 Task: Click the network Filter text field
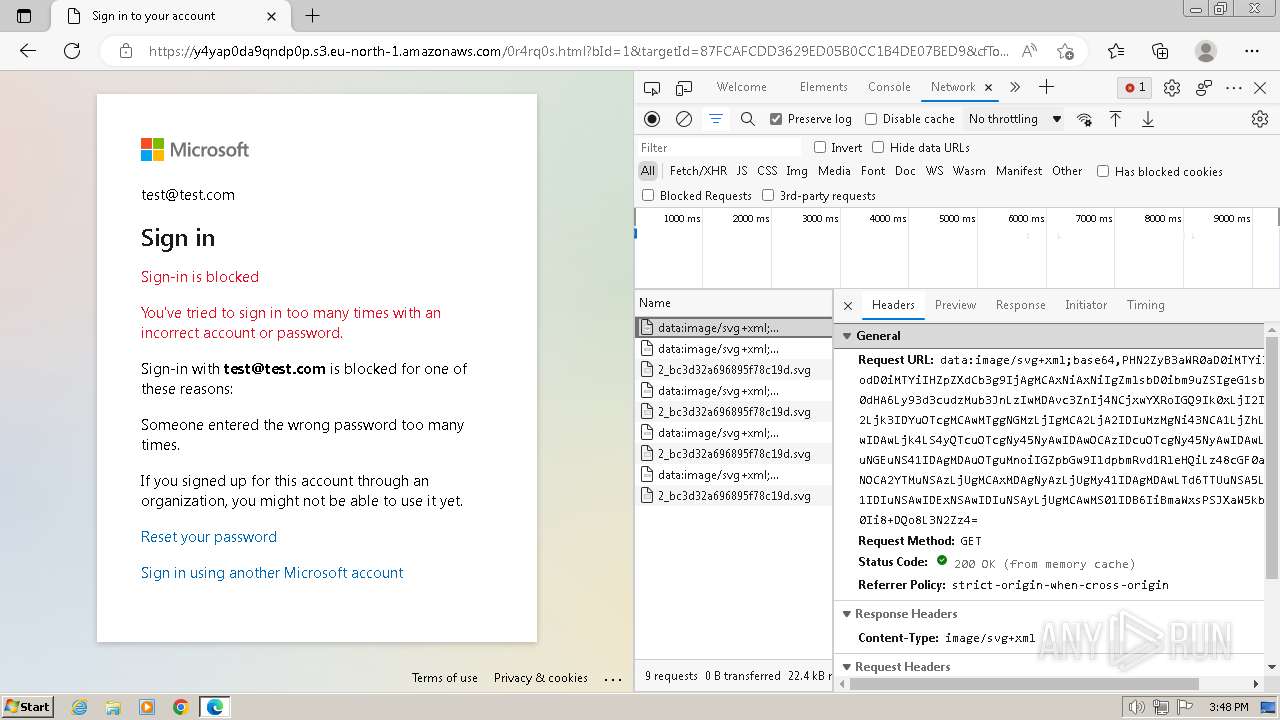(719, 147)
